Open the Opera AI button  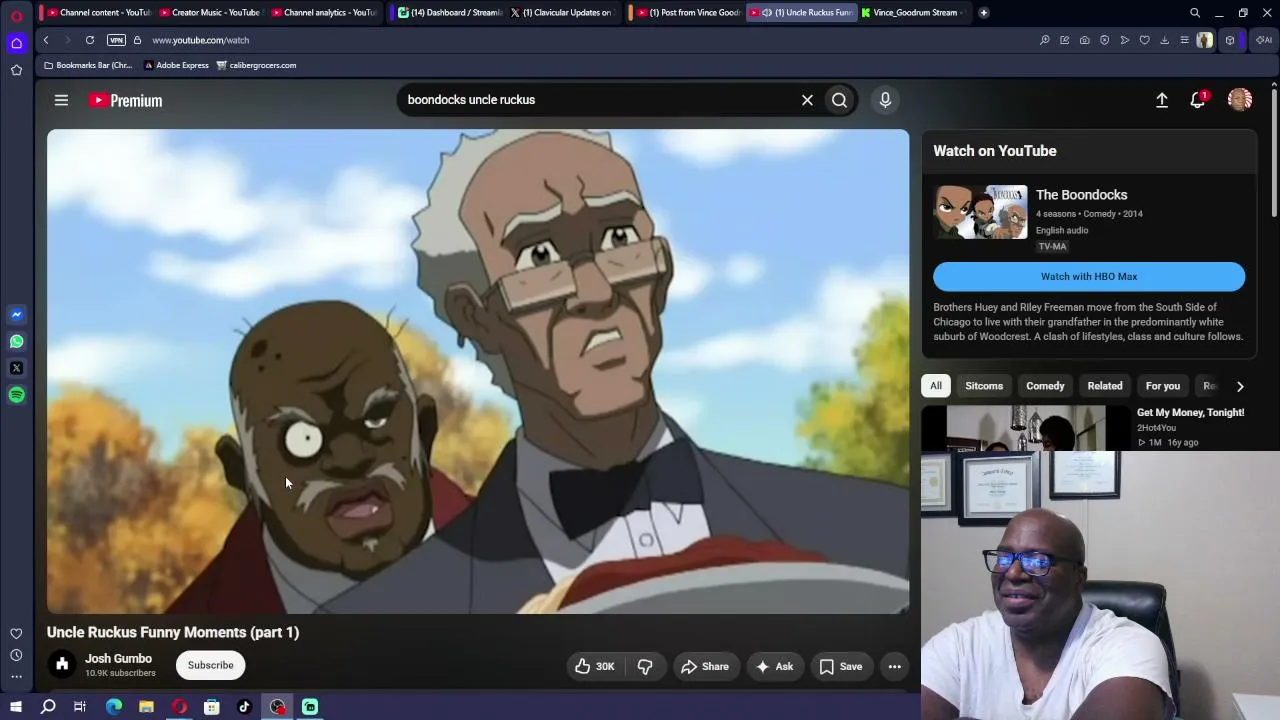tap(1264, 40)
